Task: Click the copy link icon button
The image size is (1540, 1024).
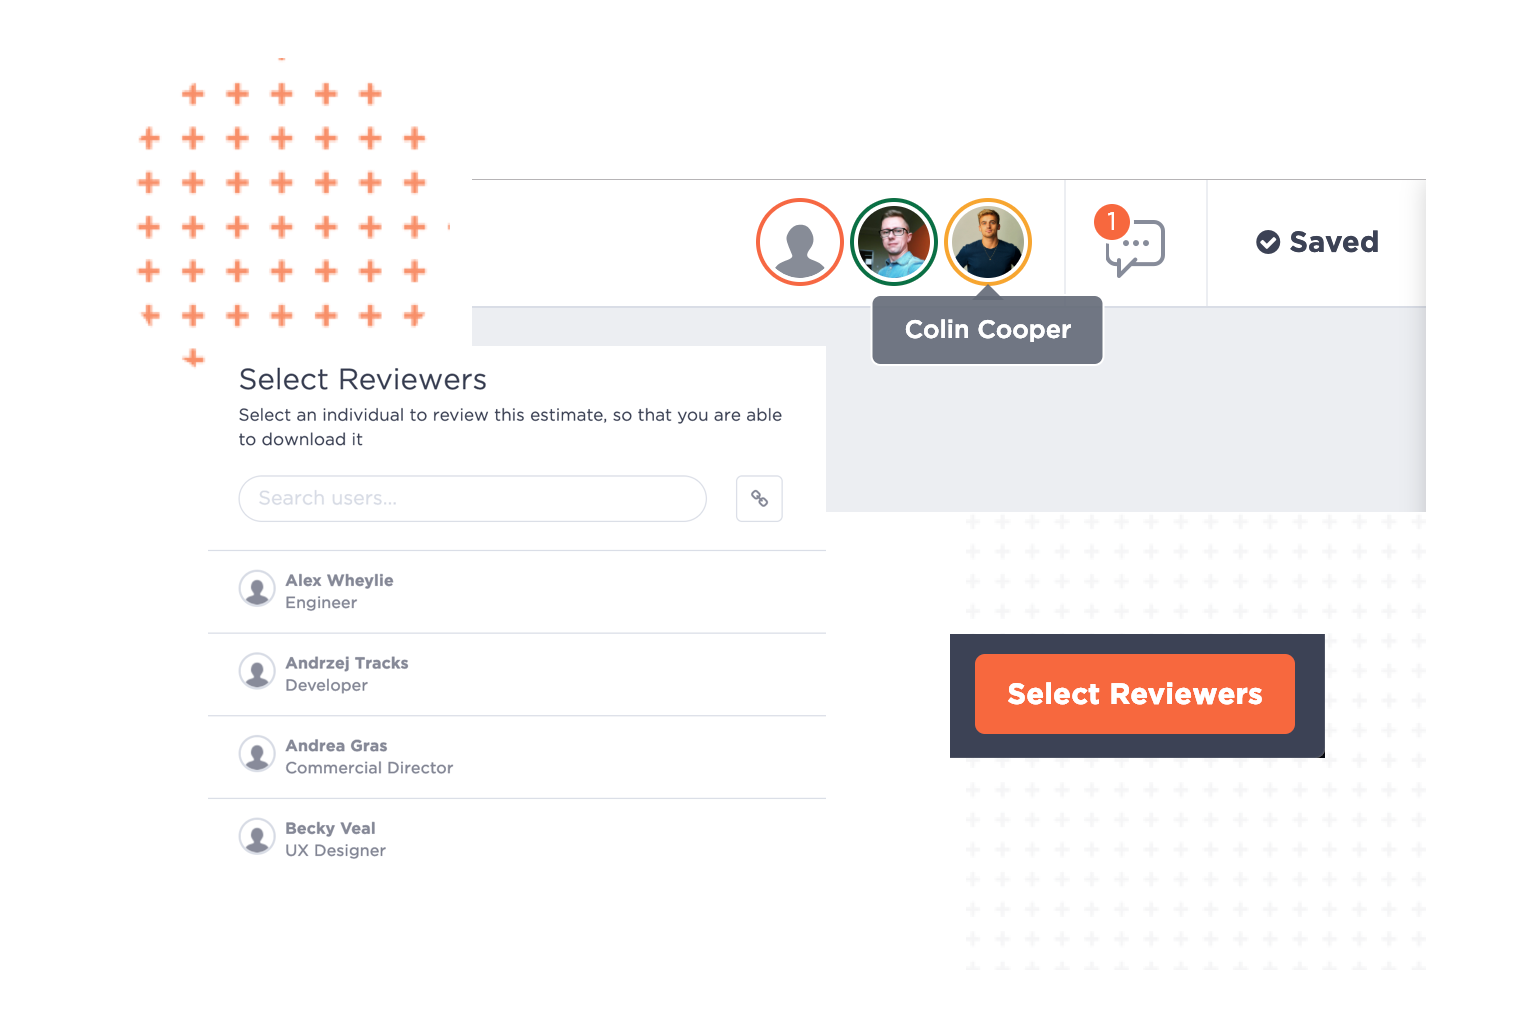Action: [x=759, y=498]
